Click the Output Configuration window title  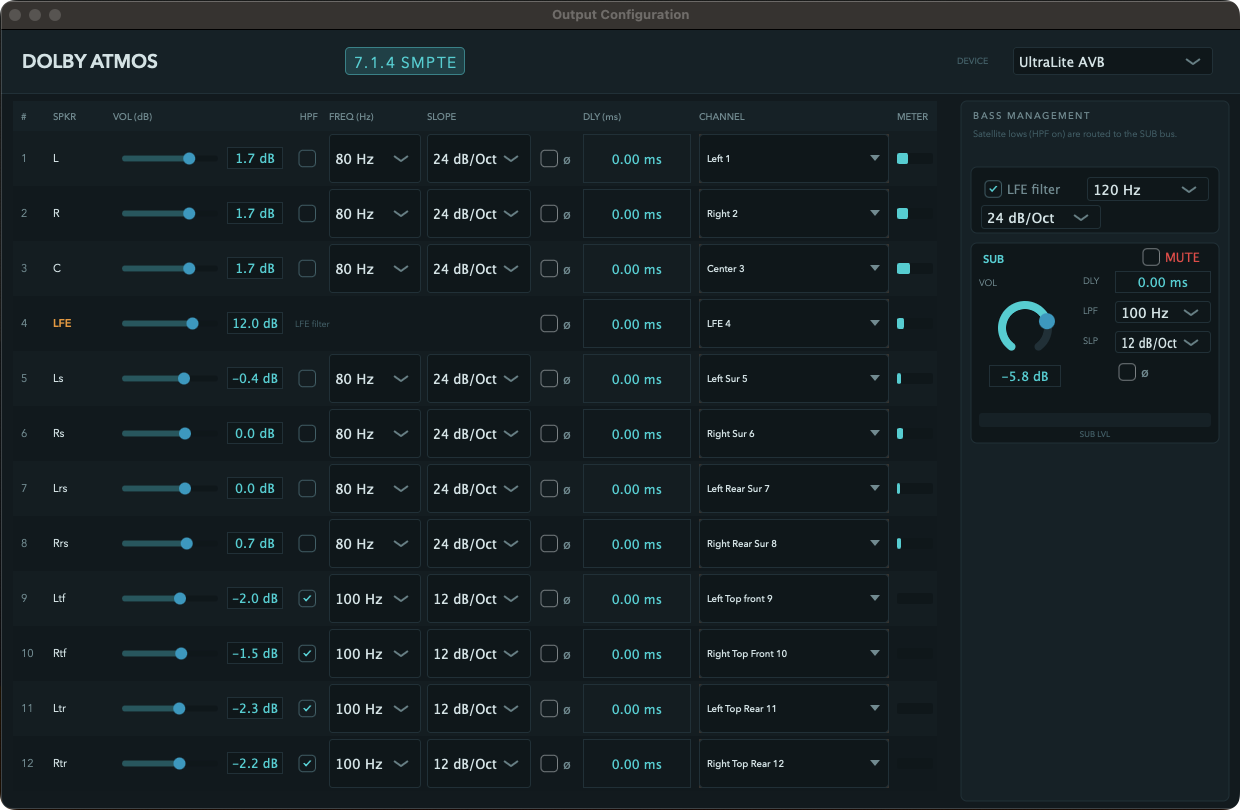620,15
